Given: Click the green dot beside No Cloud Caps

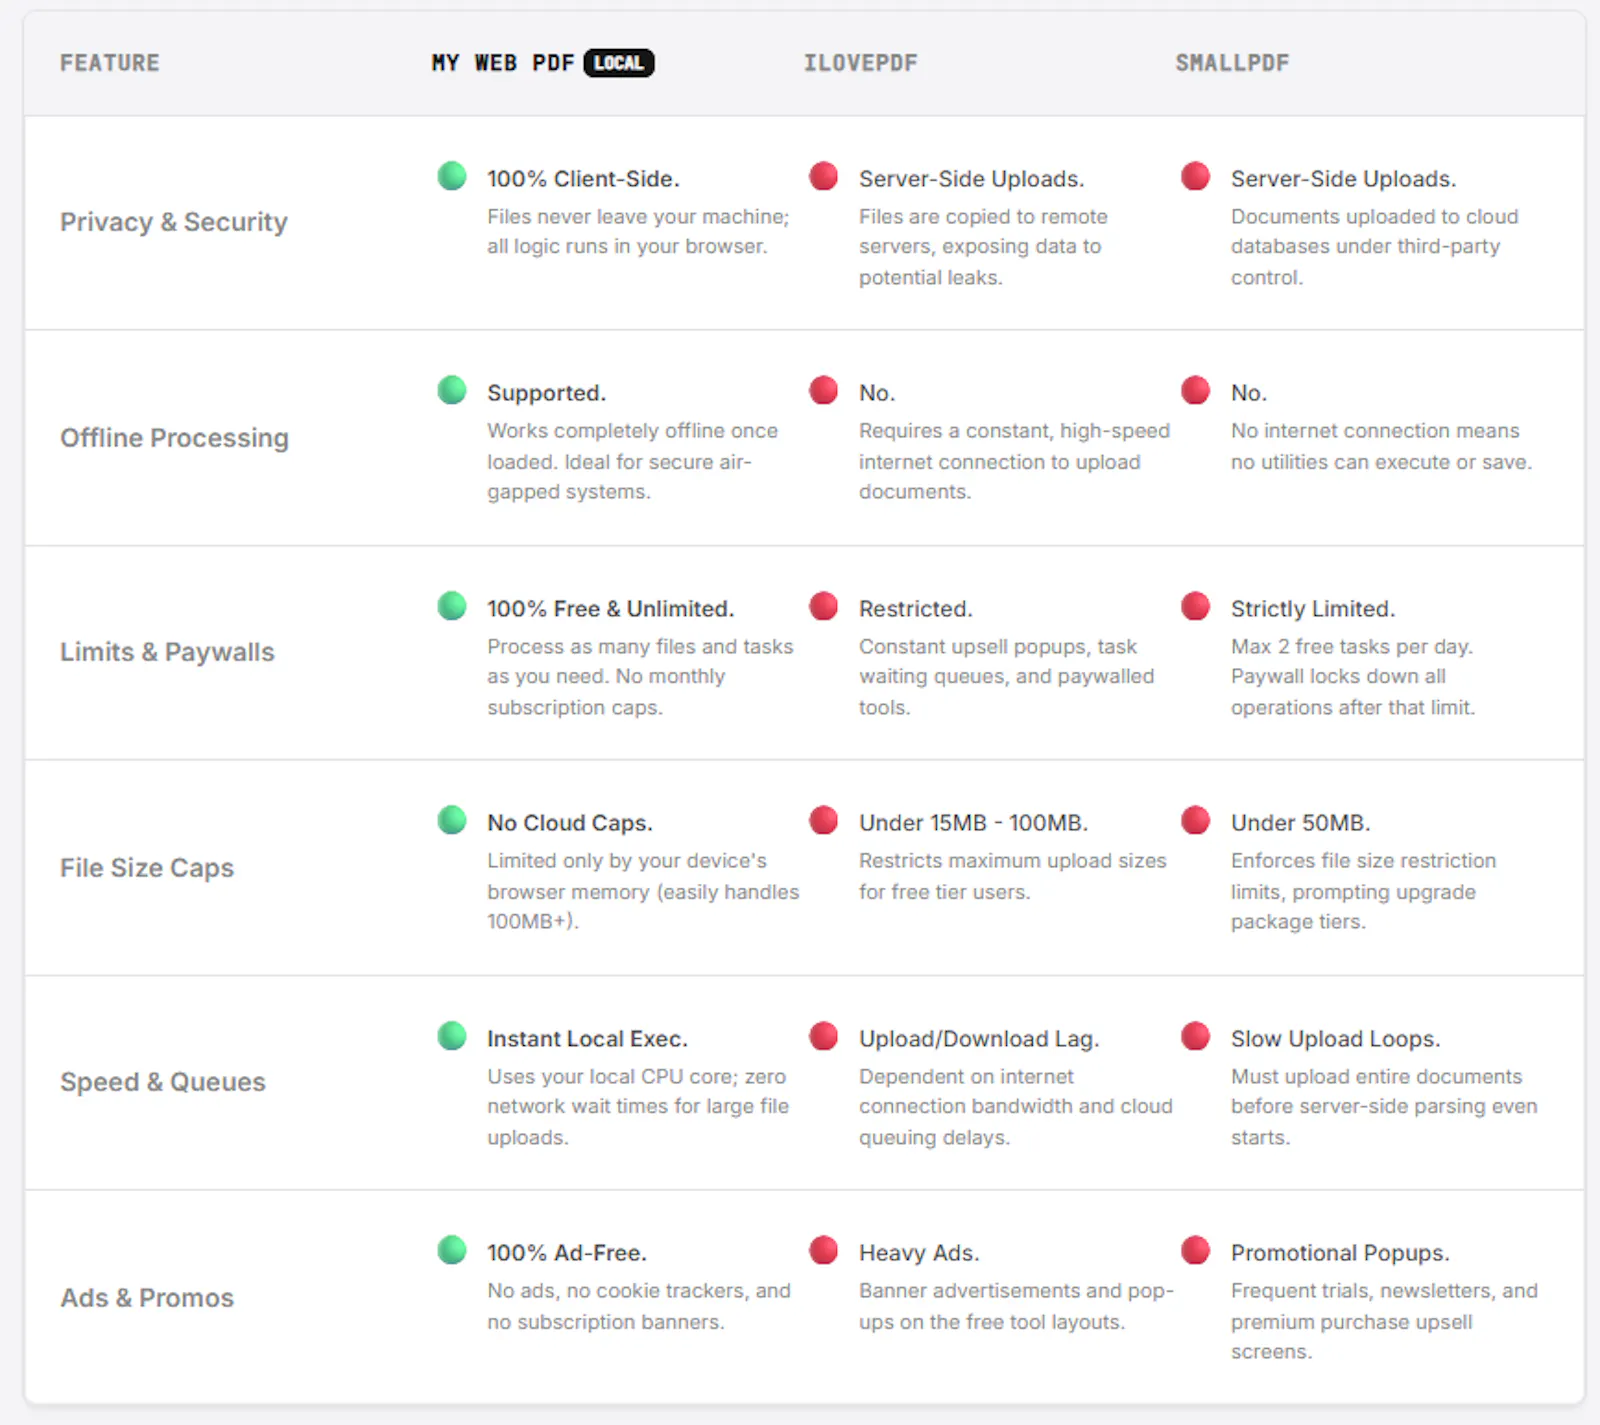Looking at the screenshot, I should 452,820.
